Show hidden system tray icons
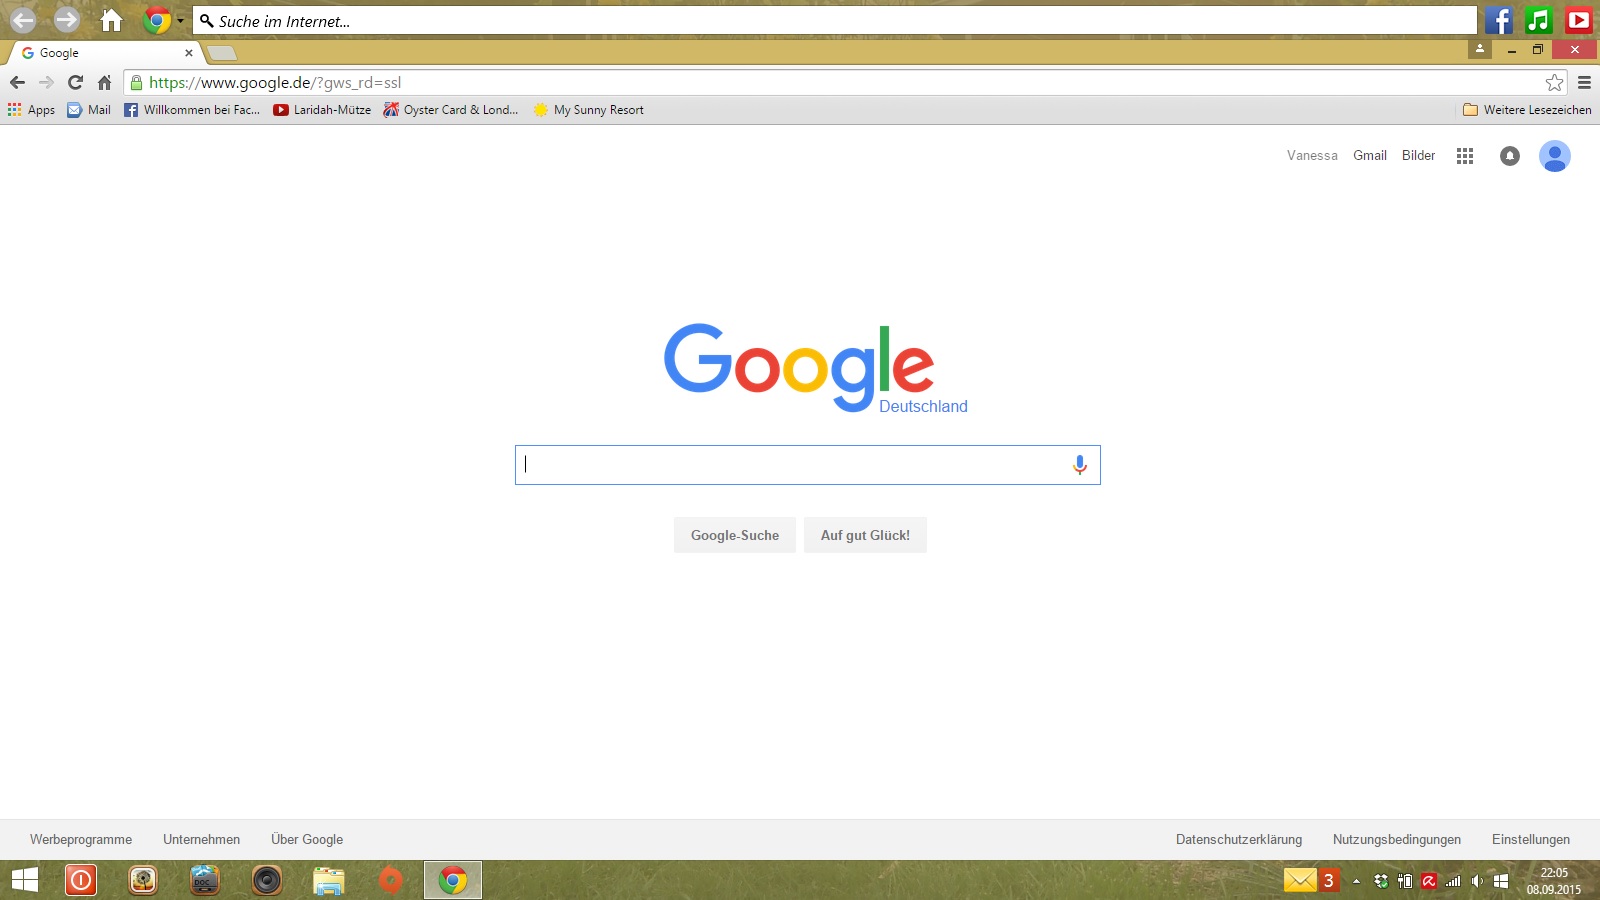The image size is (1600, 900). [x=1356, y=881]
